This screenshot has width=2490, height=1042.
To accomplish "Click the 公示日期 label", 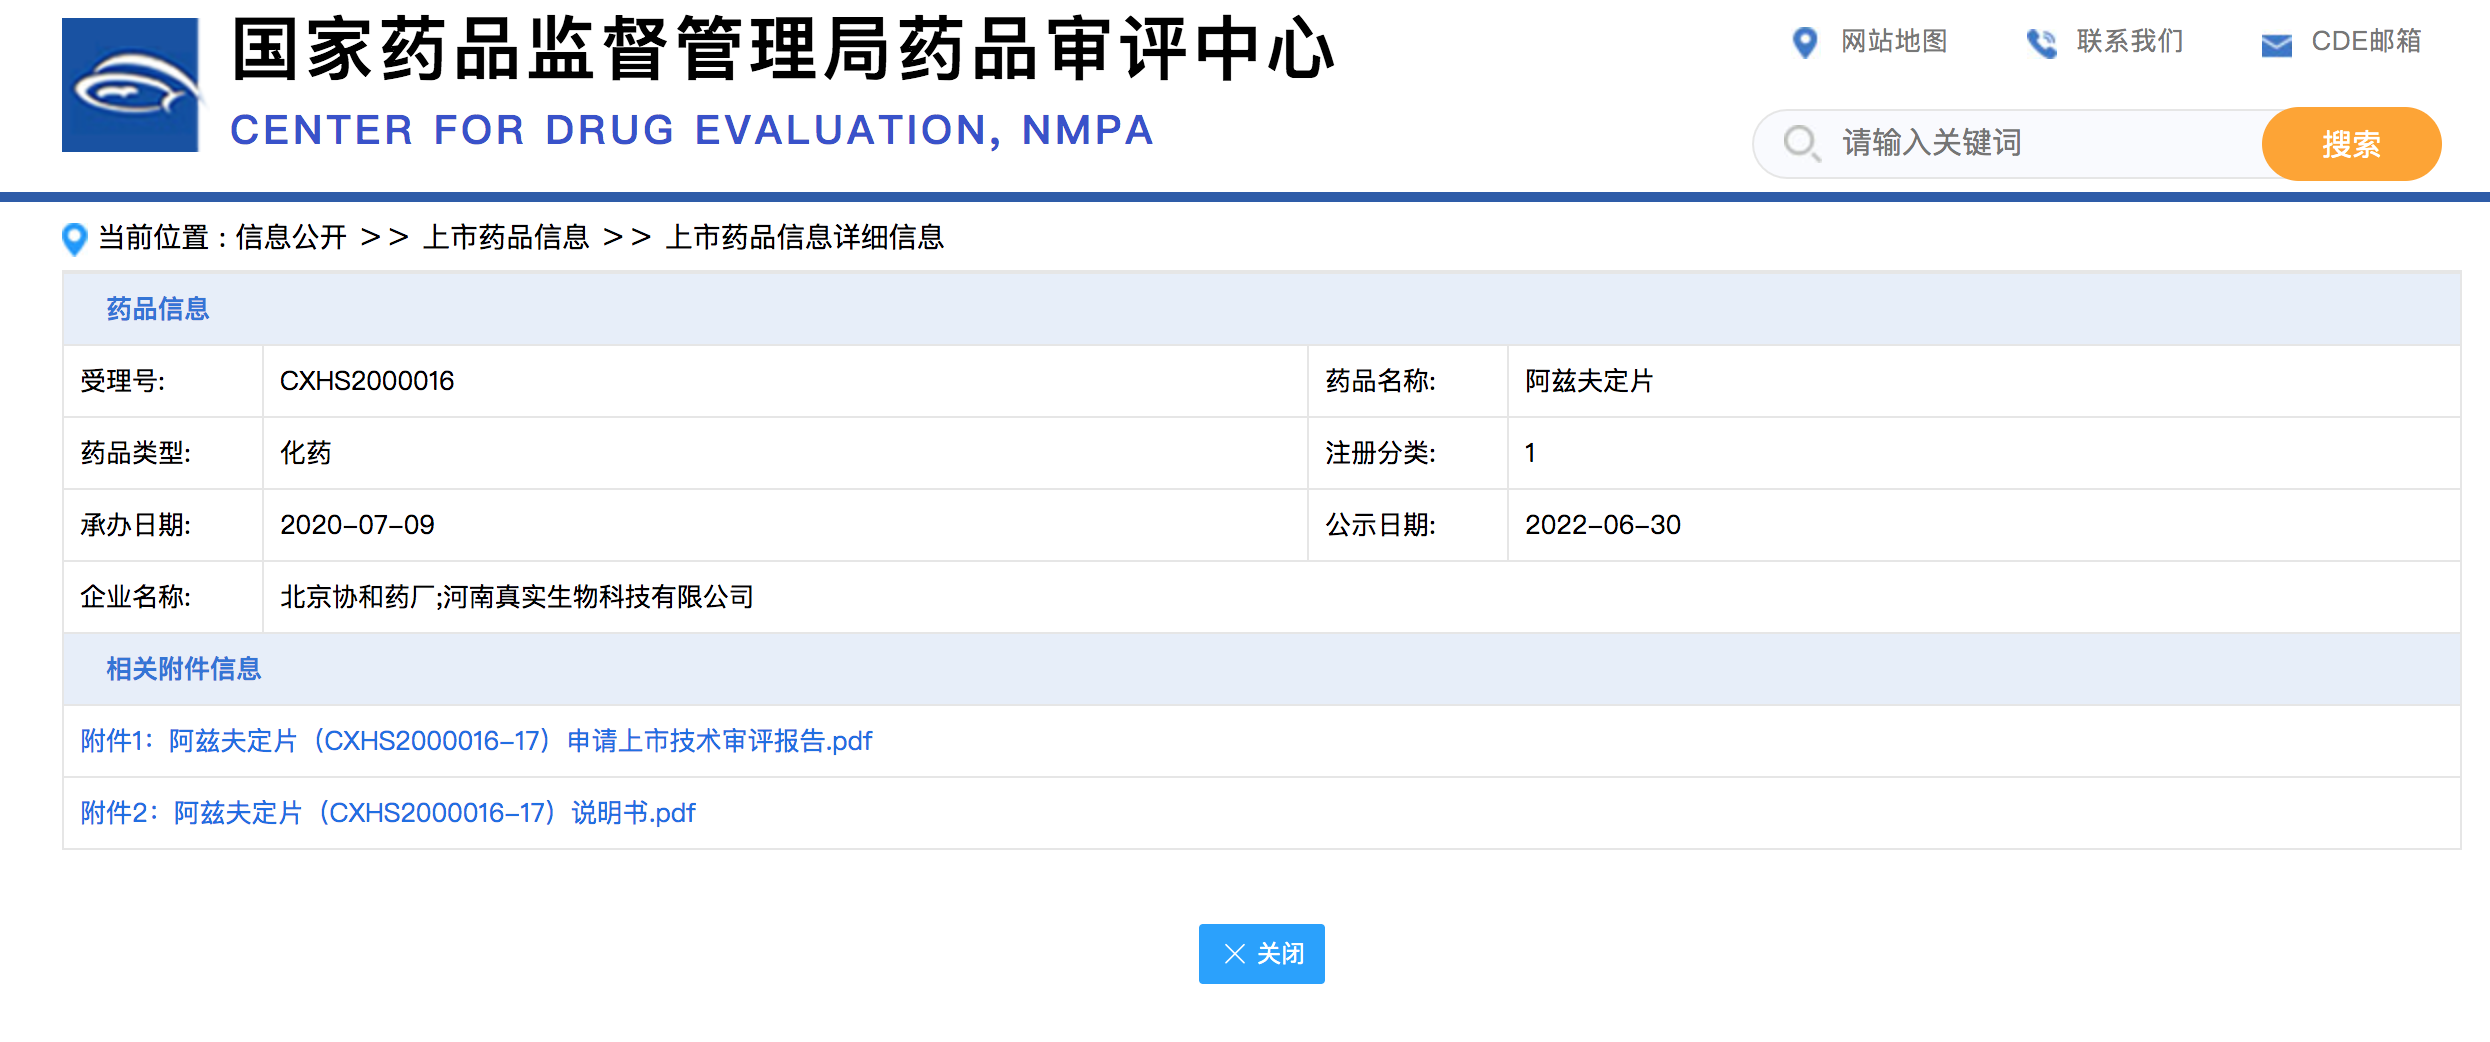I will tap(1380, 525).
